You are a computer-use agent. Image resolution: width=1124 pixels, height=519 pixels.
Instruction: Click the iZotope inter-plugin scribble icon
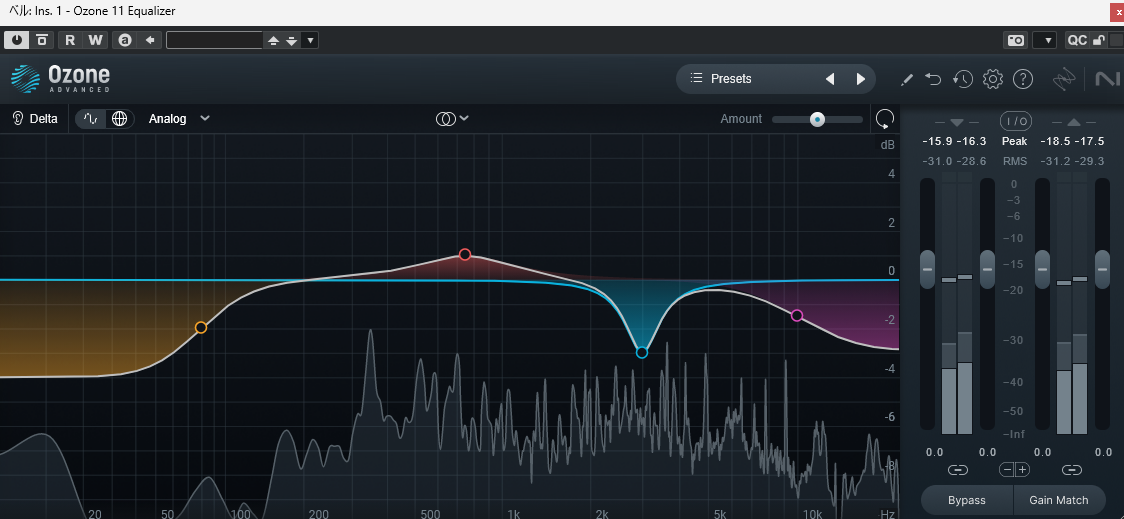pyautogui.click(x=1063, y=80)
